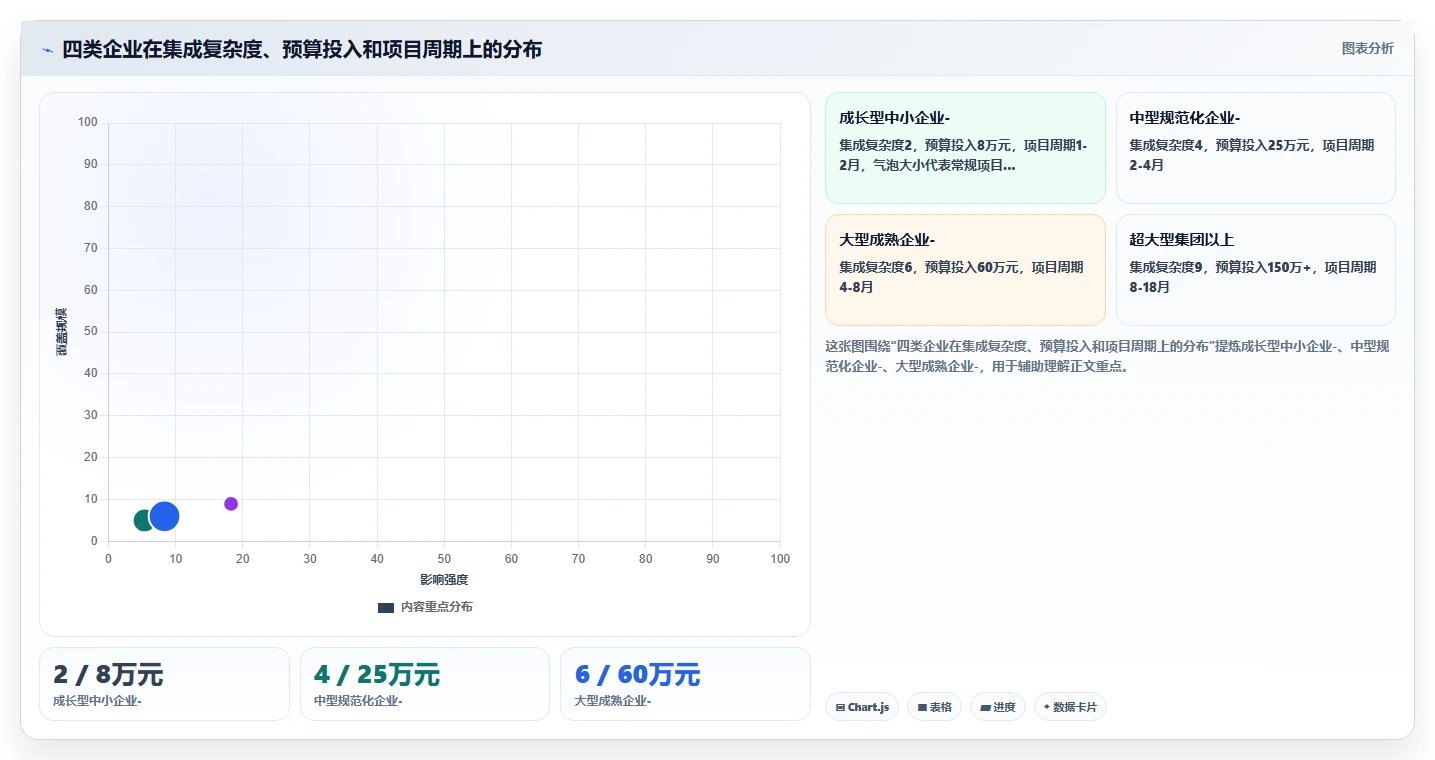Click the chart heading 四类企业在集成复杂度…分布

(x=302, y=50)
